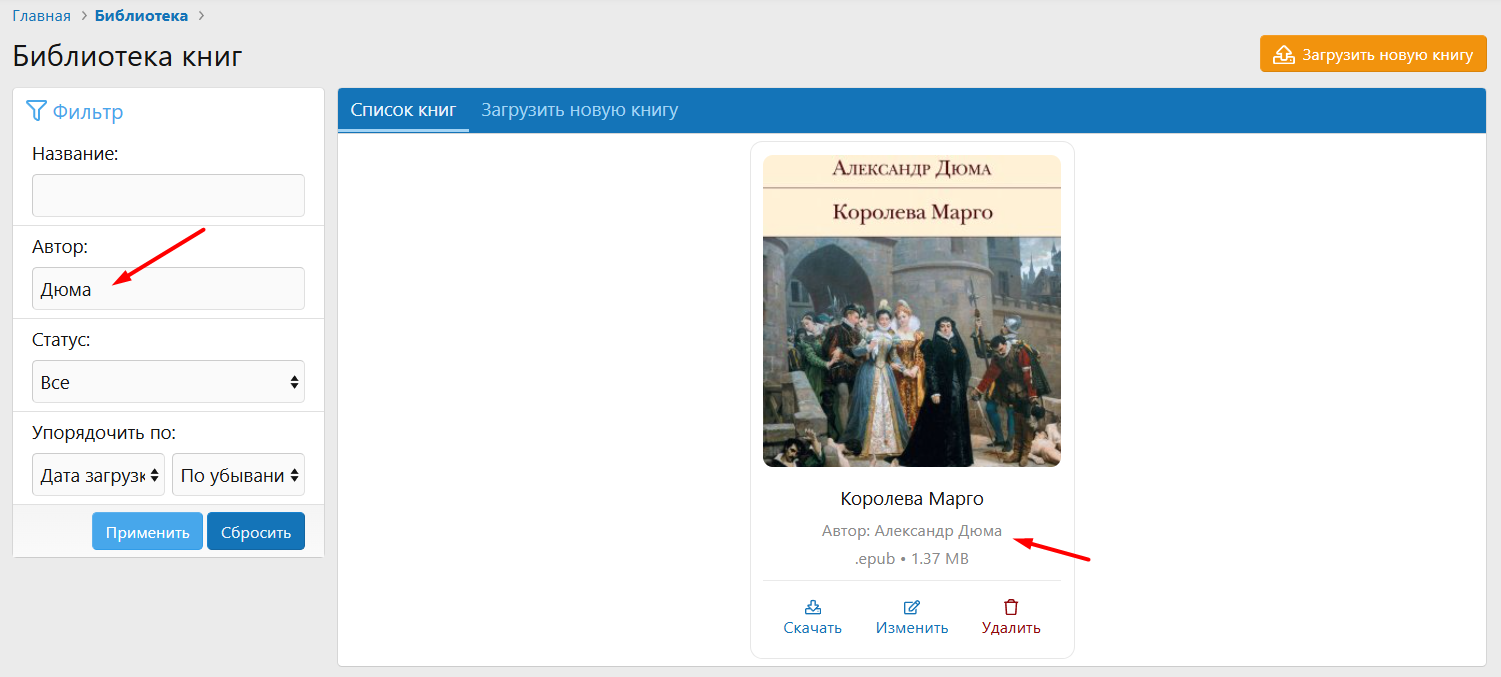Click the Автор field containing Дюма
This screenshot has width=1501, height=677.
[x=168, y=289]
